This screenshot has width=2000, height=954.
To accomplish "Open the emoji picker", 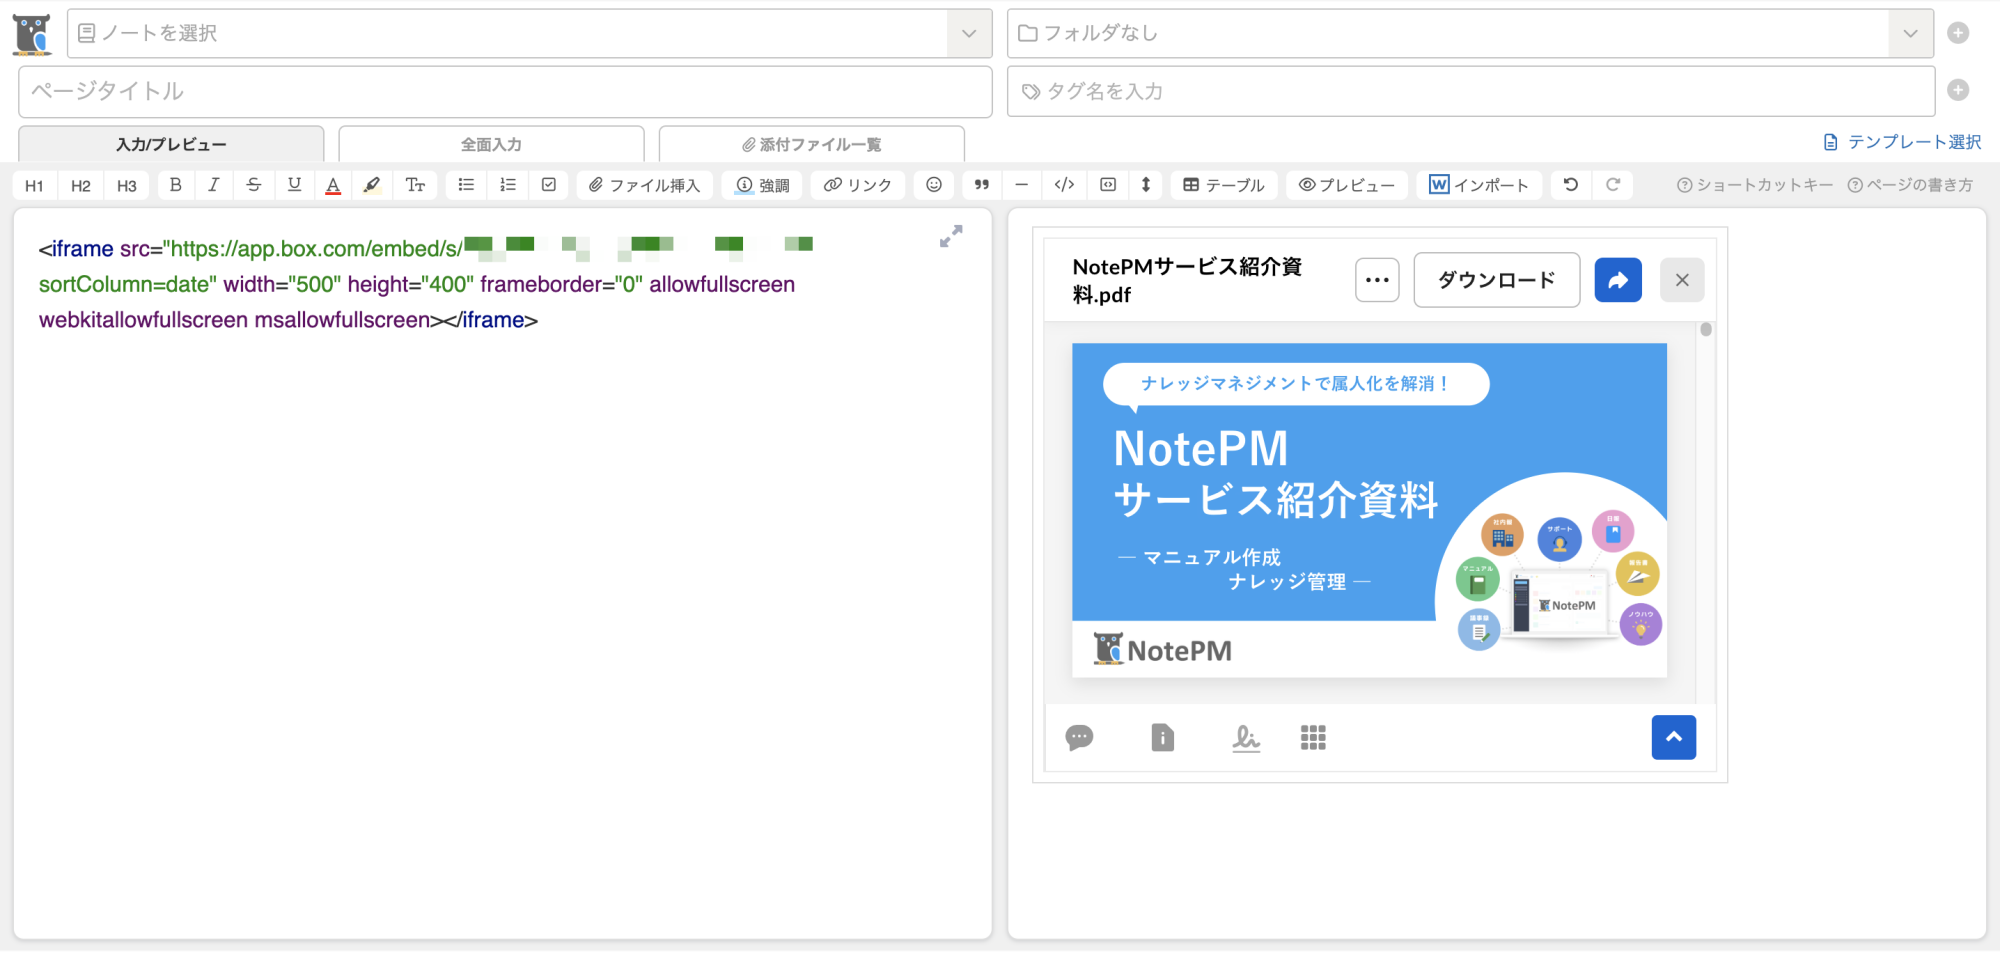I will click(934, 185).
